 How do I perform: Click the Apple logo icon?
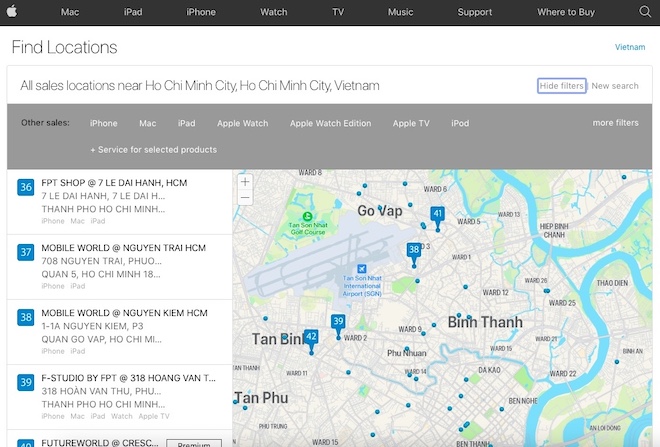tap(12, 11)
